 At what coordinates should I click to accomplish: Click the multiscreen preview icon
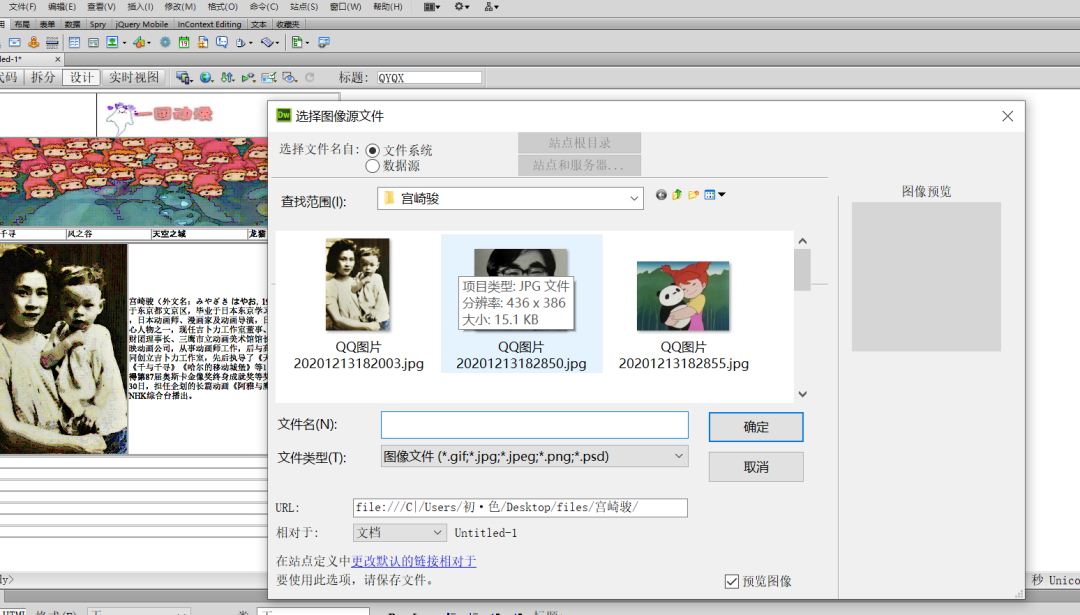click(x=184, y=77)
